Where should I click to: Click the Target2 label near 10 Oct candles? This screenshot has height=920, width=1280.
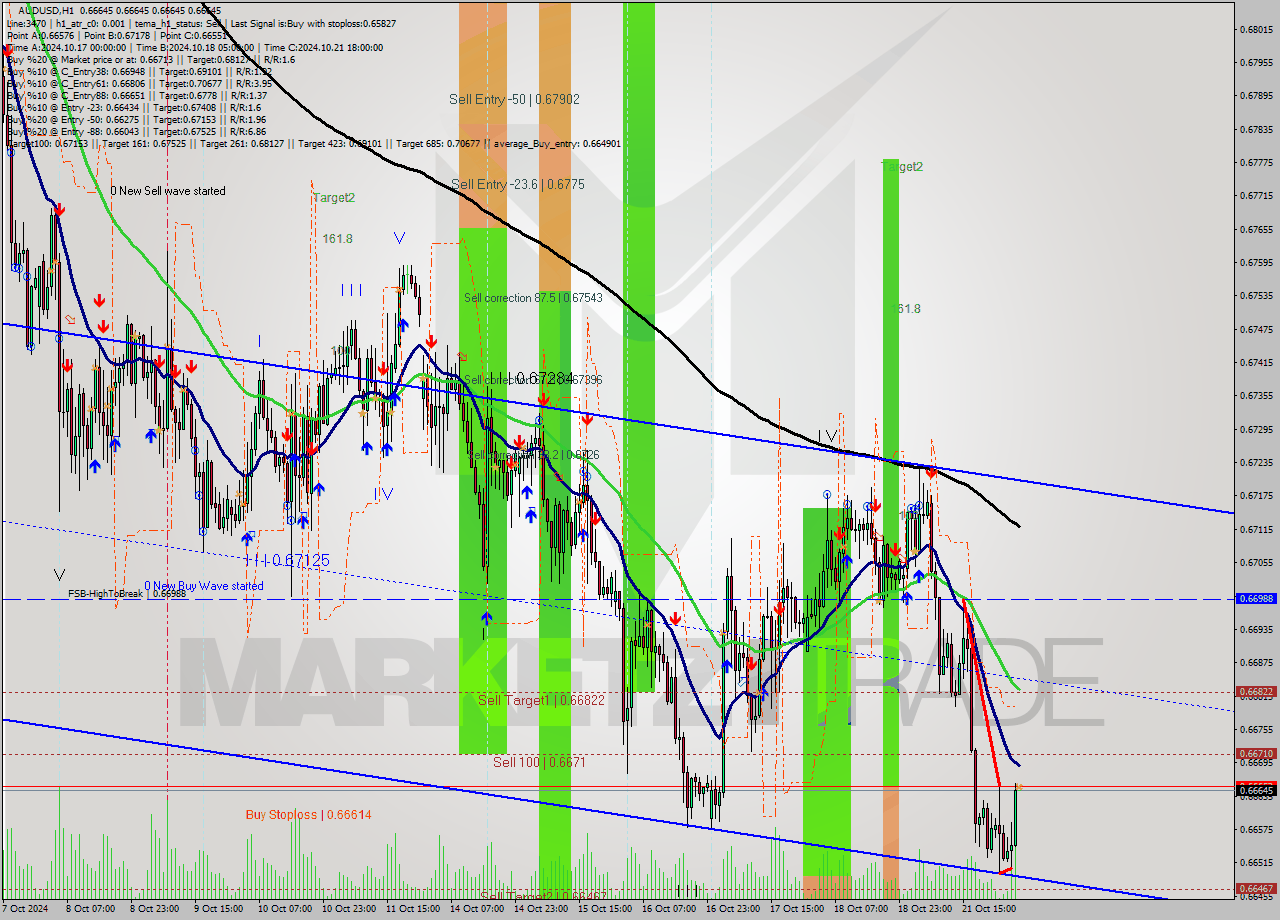(334, 198)
